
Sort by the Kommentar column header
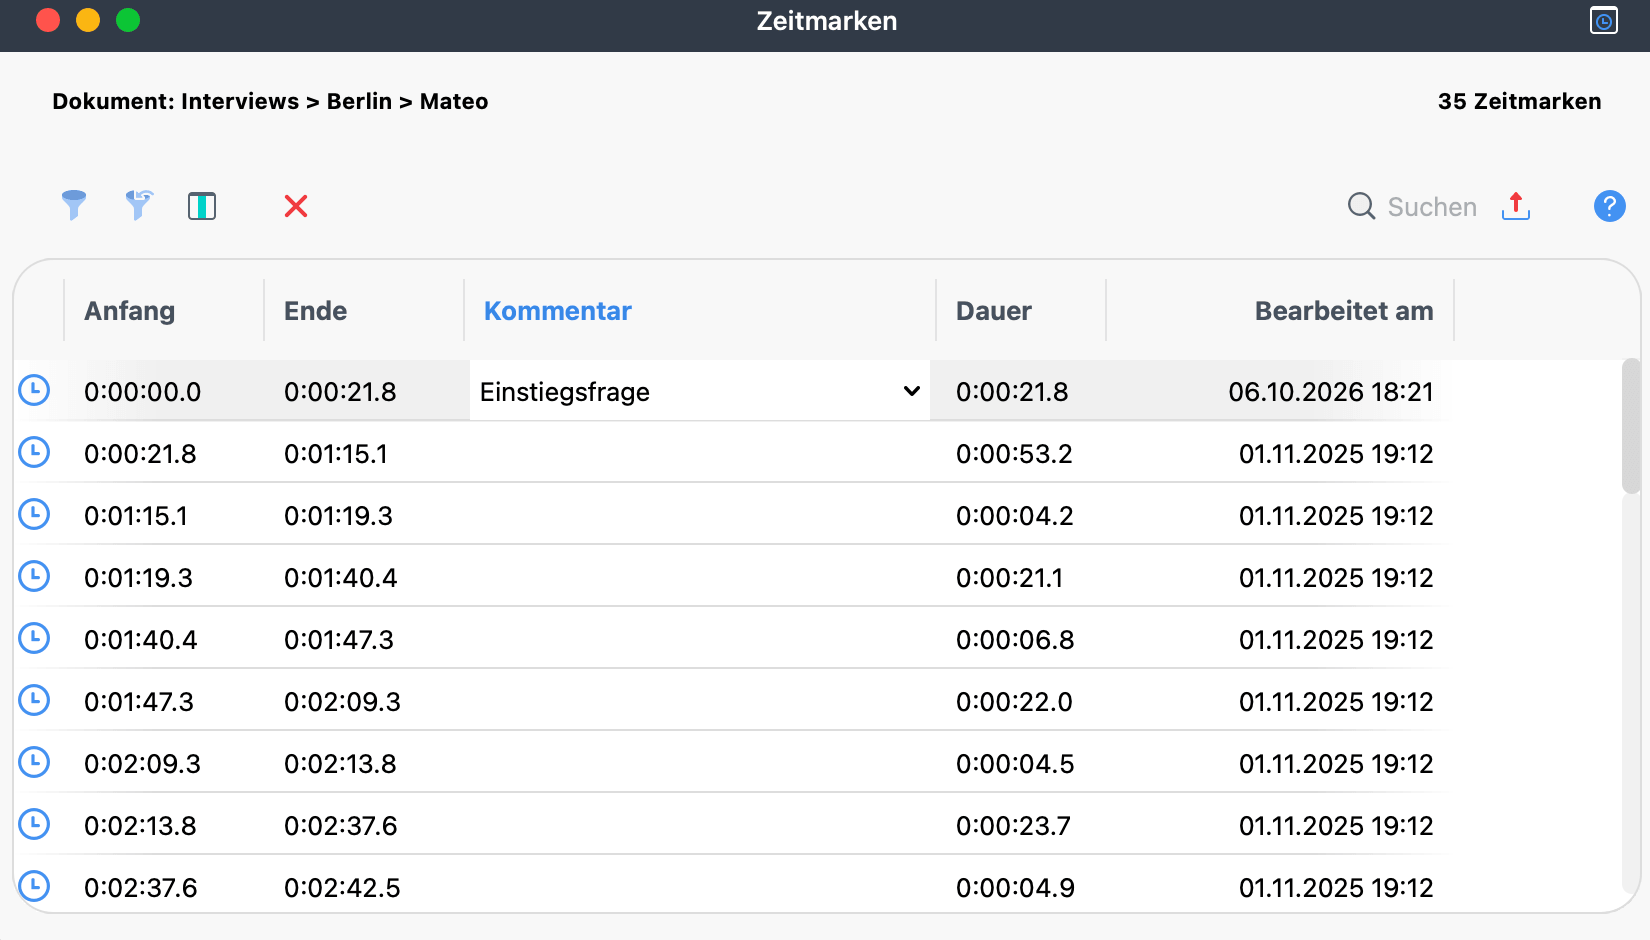(x=558, y=311)
